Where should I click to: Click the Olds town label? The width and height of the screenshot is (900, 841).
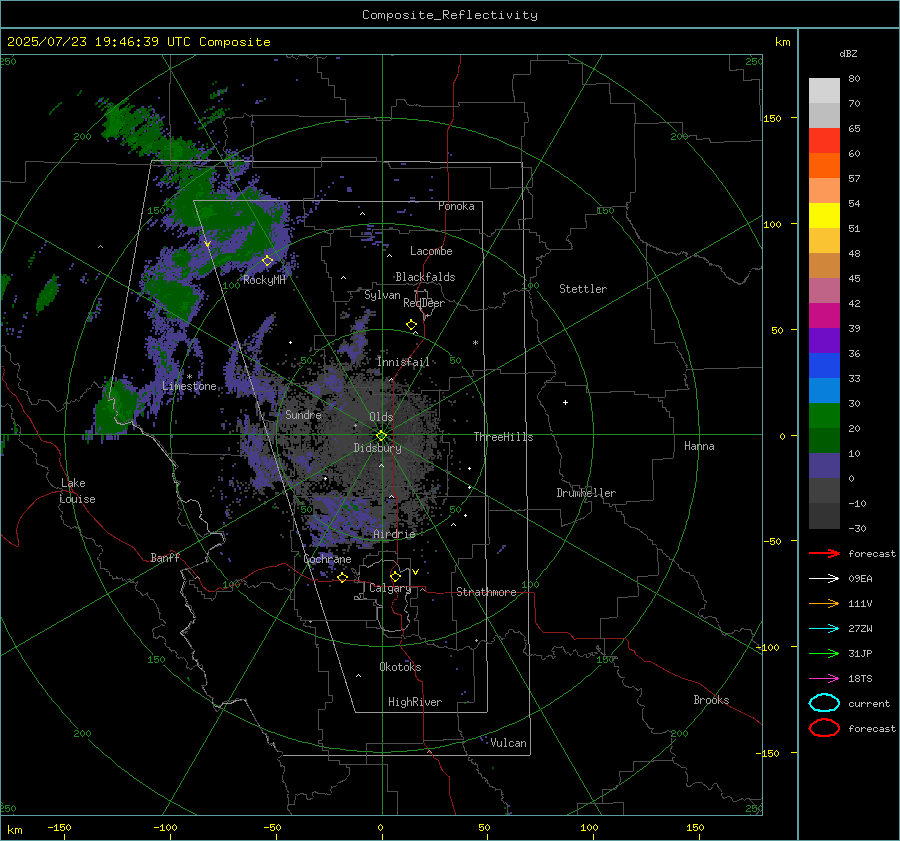coord(381,417)
